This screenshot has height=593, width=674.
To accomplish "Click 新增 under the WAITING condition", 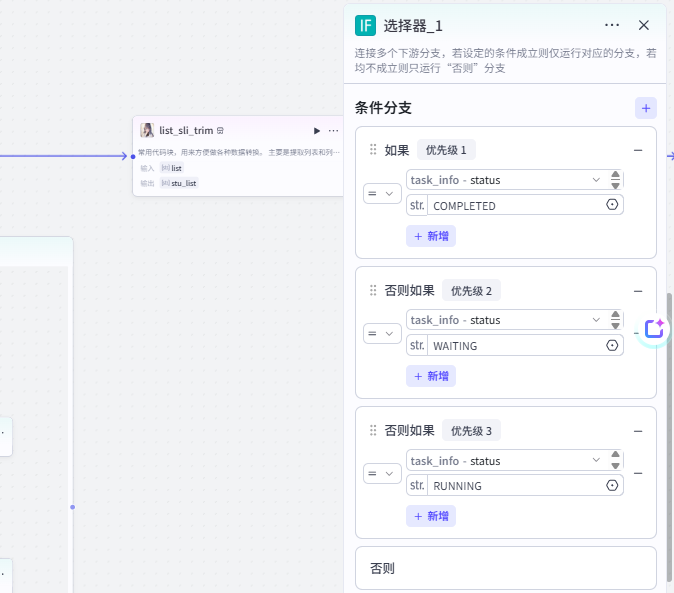I will (x=430, y=376).
